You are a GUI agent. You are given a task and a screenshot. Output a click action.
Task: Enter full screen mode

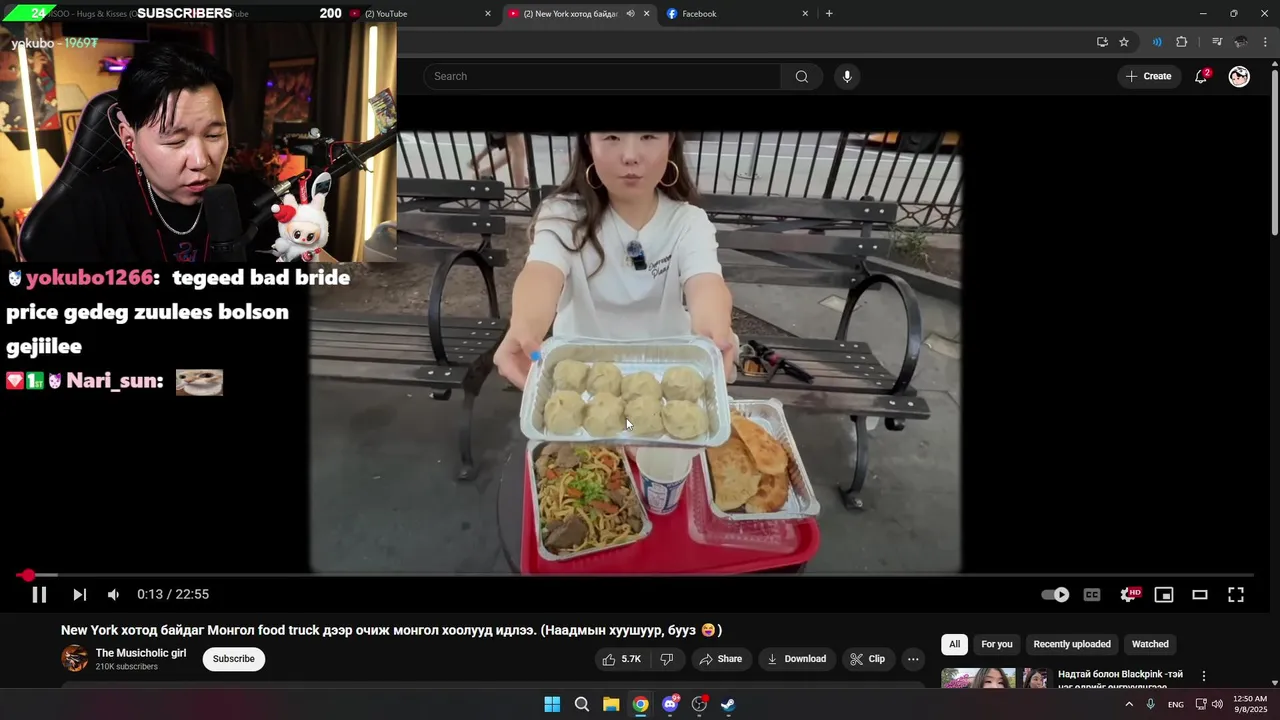tap(1236, 595)
